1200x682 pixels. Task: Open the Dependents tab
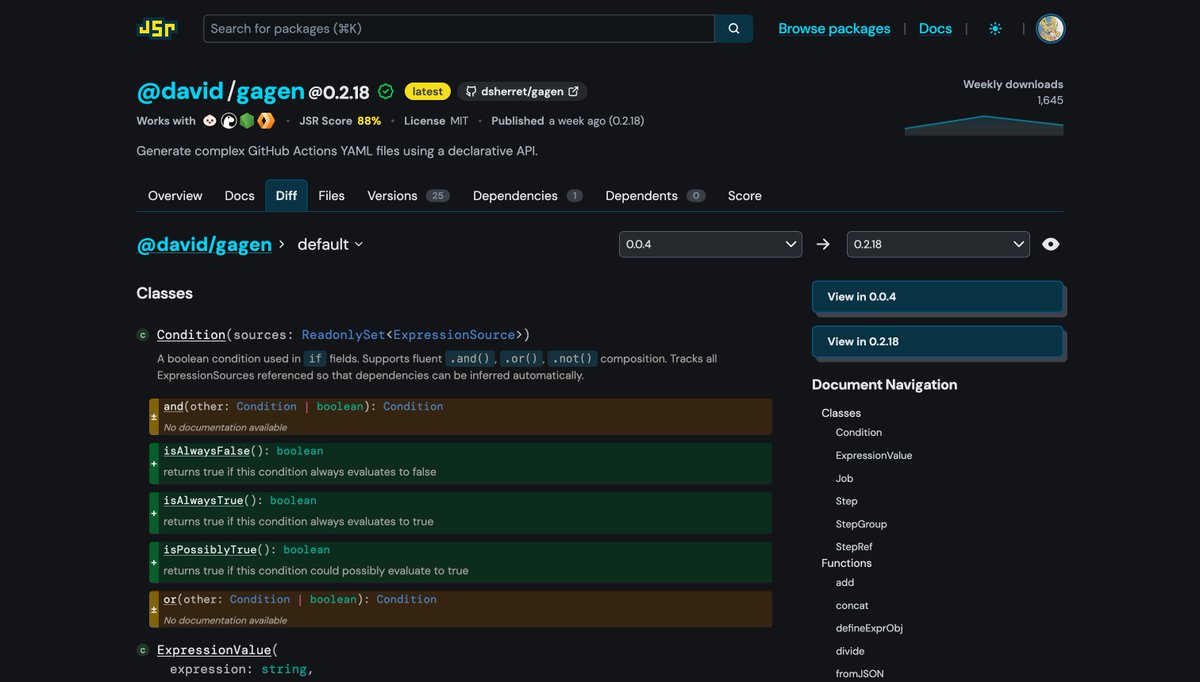click(655, 196)
